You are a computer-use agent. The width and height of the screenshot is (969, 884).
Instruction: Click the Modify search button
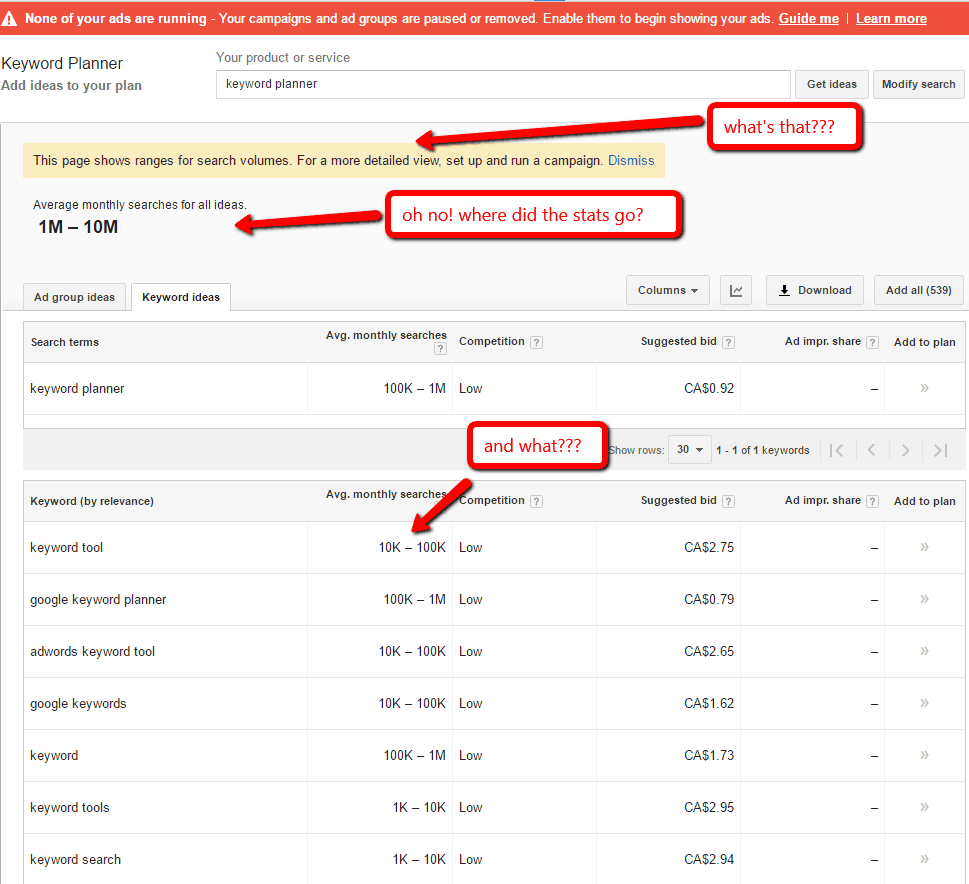click(918, 84)
